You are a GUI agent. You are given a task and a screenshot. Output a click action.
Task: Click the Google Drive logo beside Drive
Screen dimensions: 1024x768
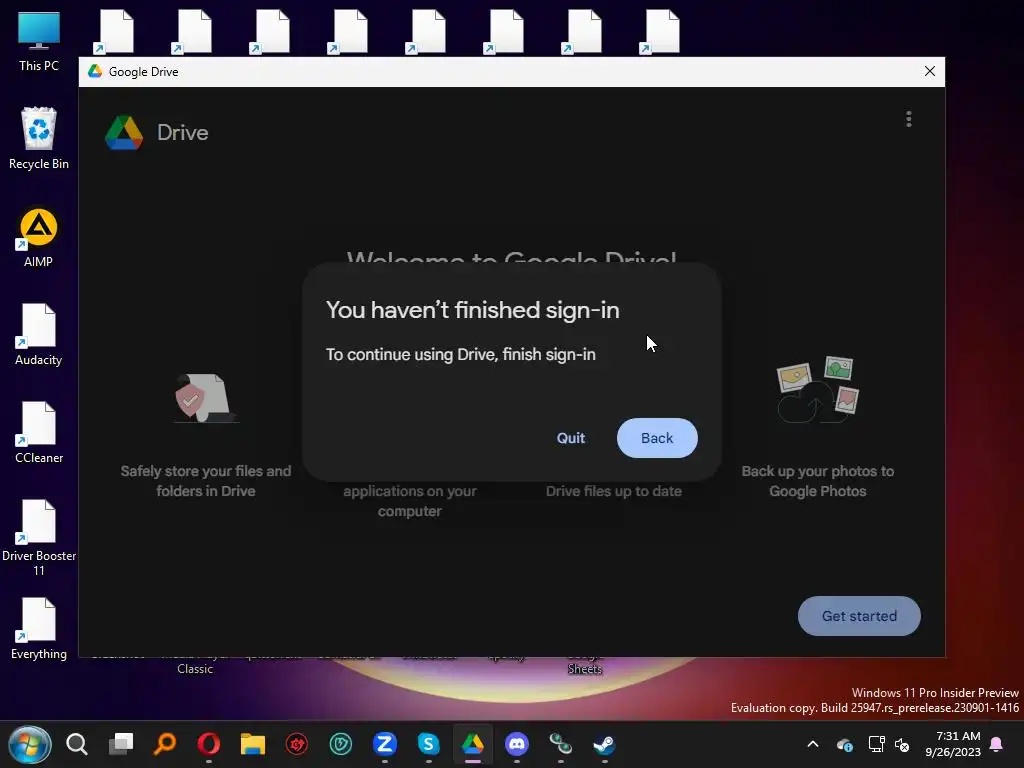coord(124,133)
